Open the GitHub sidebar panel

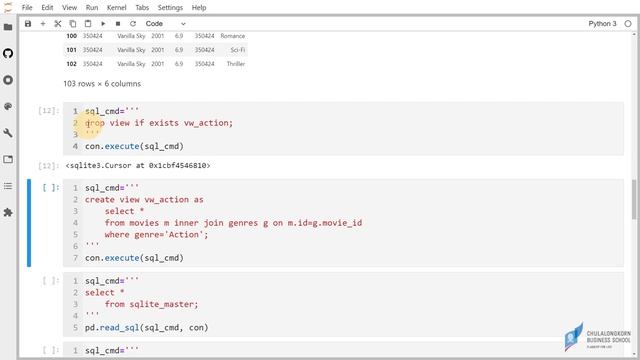click(x=8, y=53)
